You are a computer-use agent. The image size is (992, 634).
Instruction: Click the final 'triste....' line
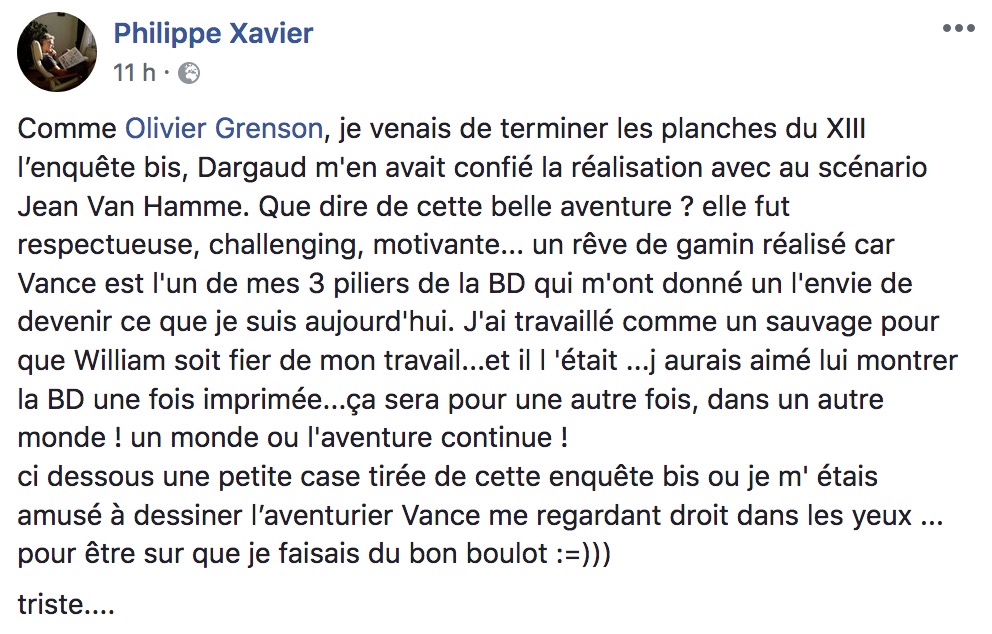(x=66, y=603)
